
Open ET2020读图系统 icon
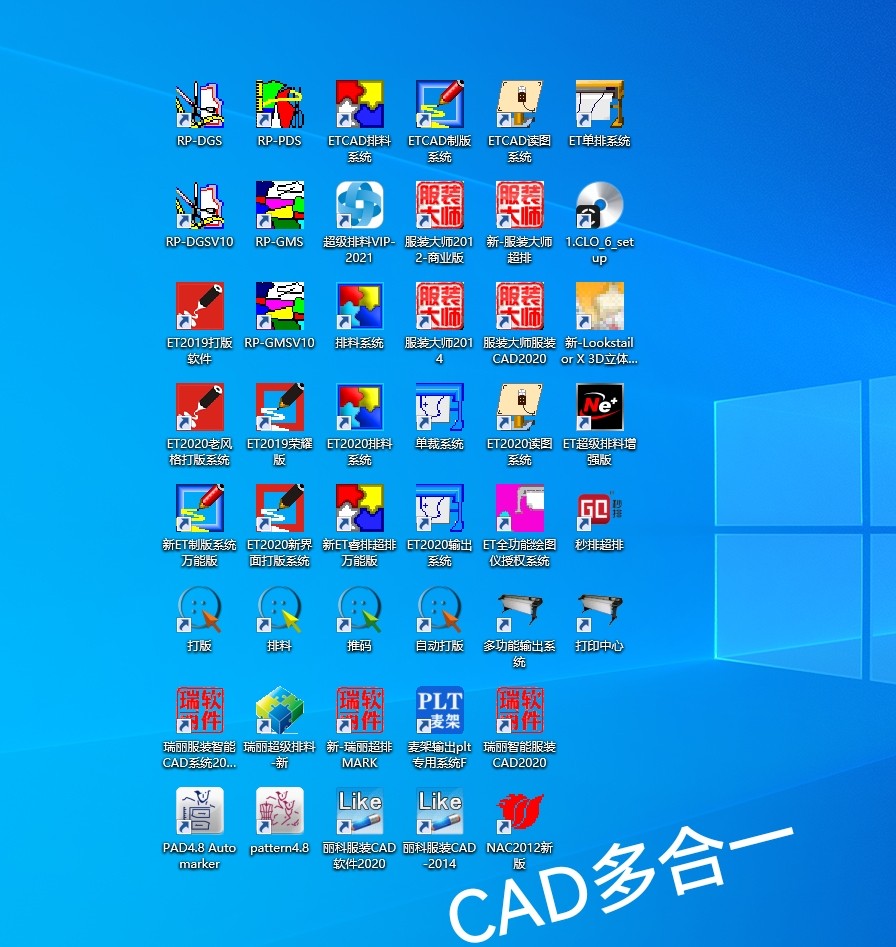pyautogui.click(x=519, y=406)
